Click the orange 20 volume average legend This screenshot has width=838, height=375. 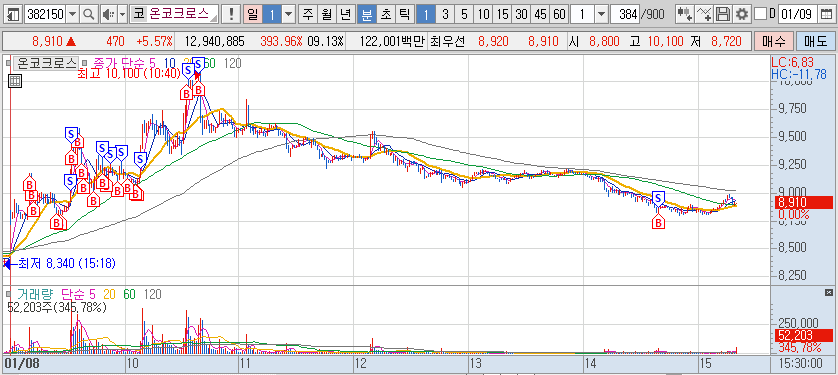110,294
